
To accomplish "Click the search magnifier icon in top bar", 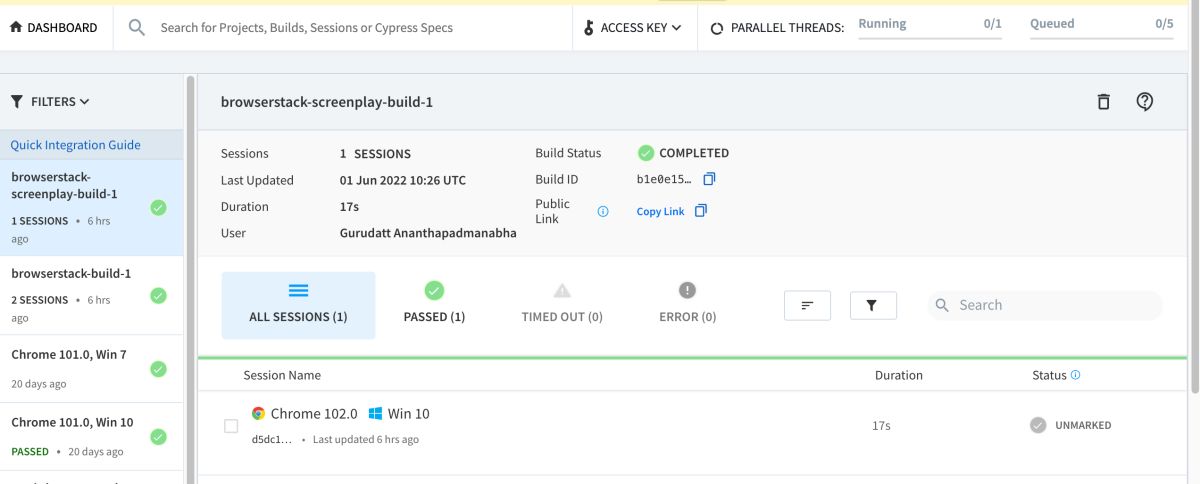I will click(137, 28).
